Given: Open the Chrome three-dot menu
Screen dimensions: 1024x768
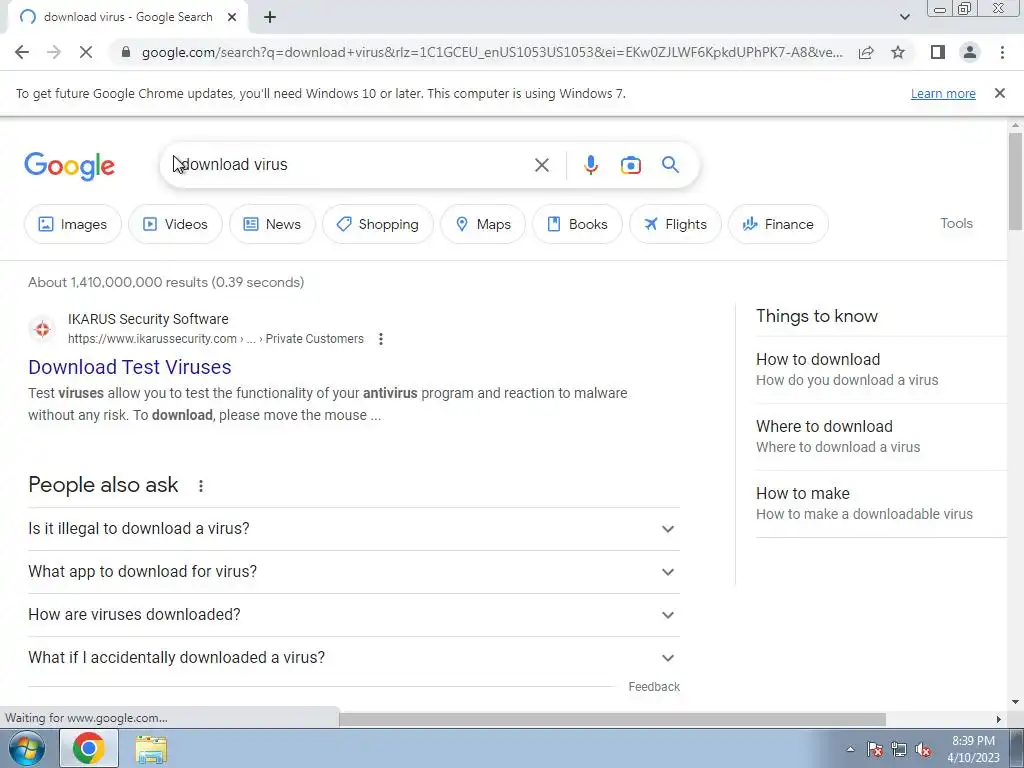Looking at the screenshot, I should coord(1002,52).
